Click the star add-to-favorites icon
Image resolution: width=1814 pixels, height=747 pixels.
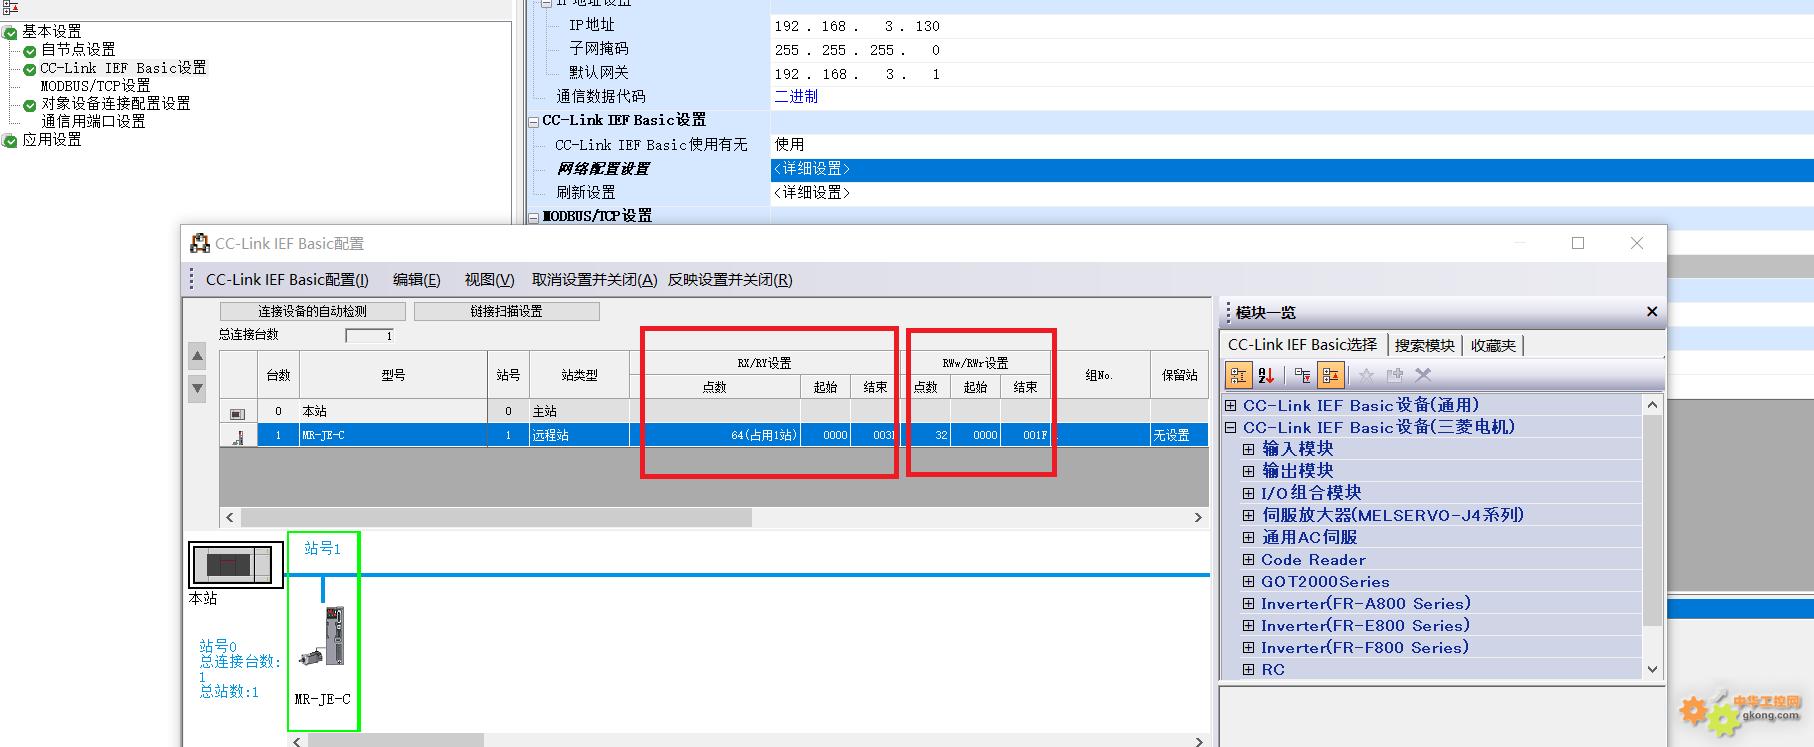click(1366, 376)
